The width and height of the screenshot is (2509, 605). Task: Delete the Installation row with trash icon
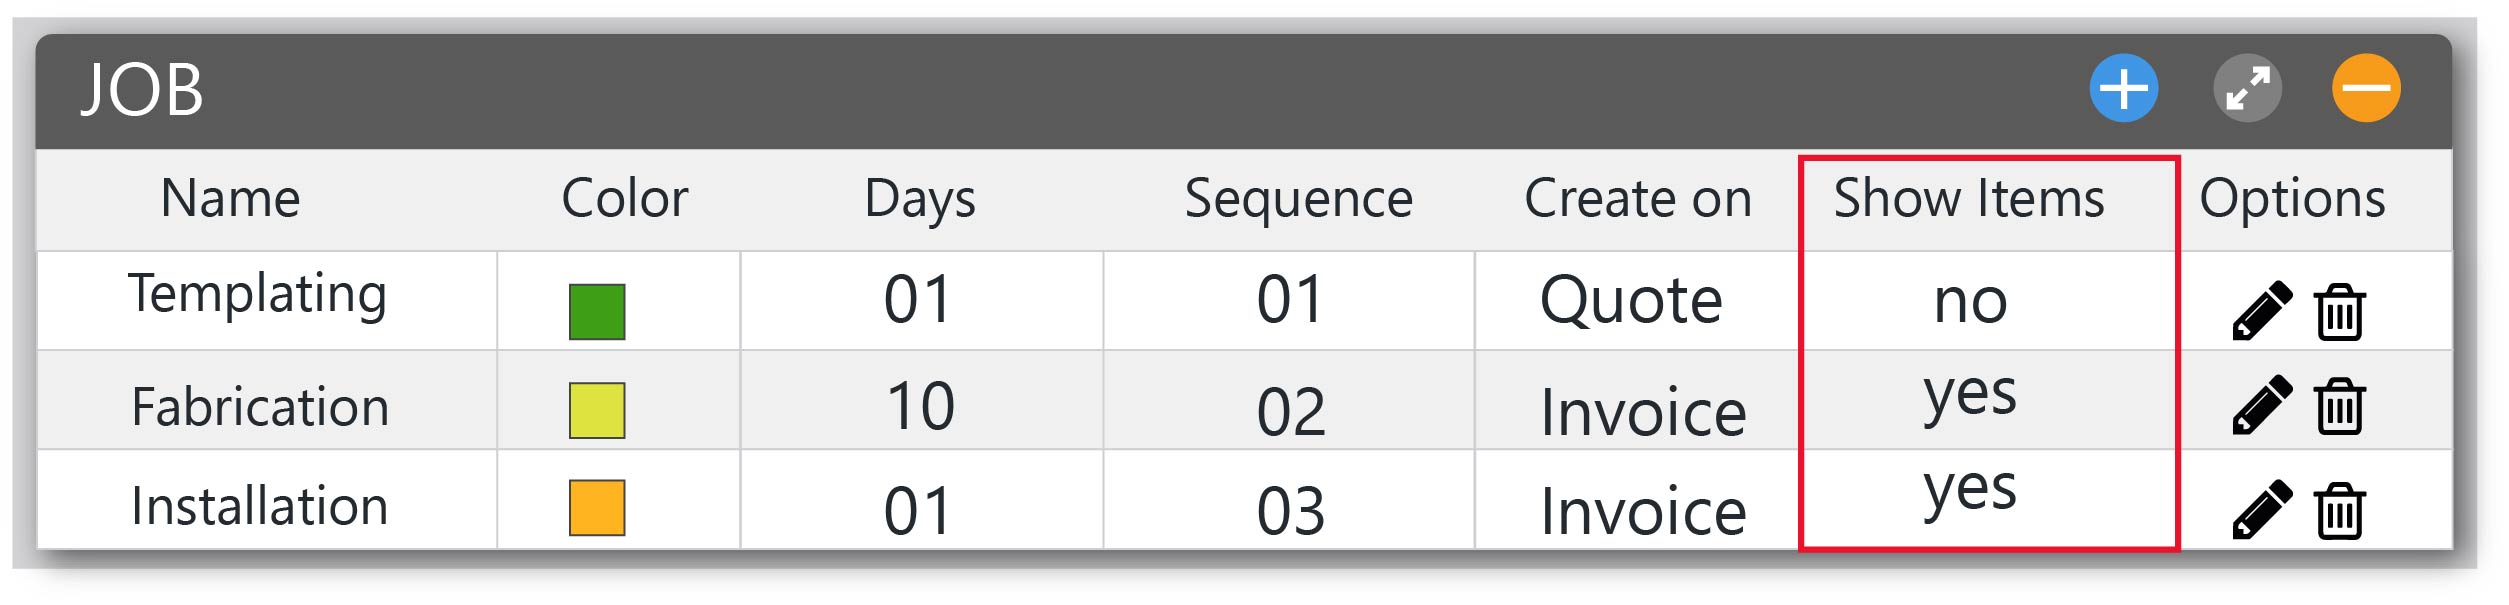click(2339, 511)
